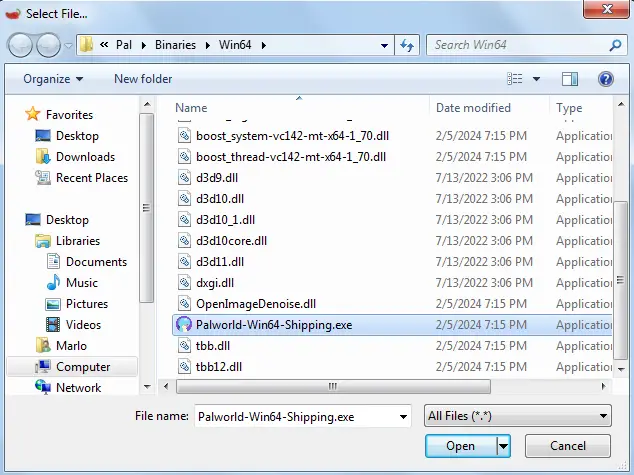Open the Pictures library

pyautogui.click(x=76, y=304)
